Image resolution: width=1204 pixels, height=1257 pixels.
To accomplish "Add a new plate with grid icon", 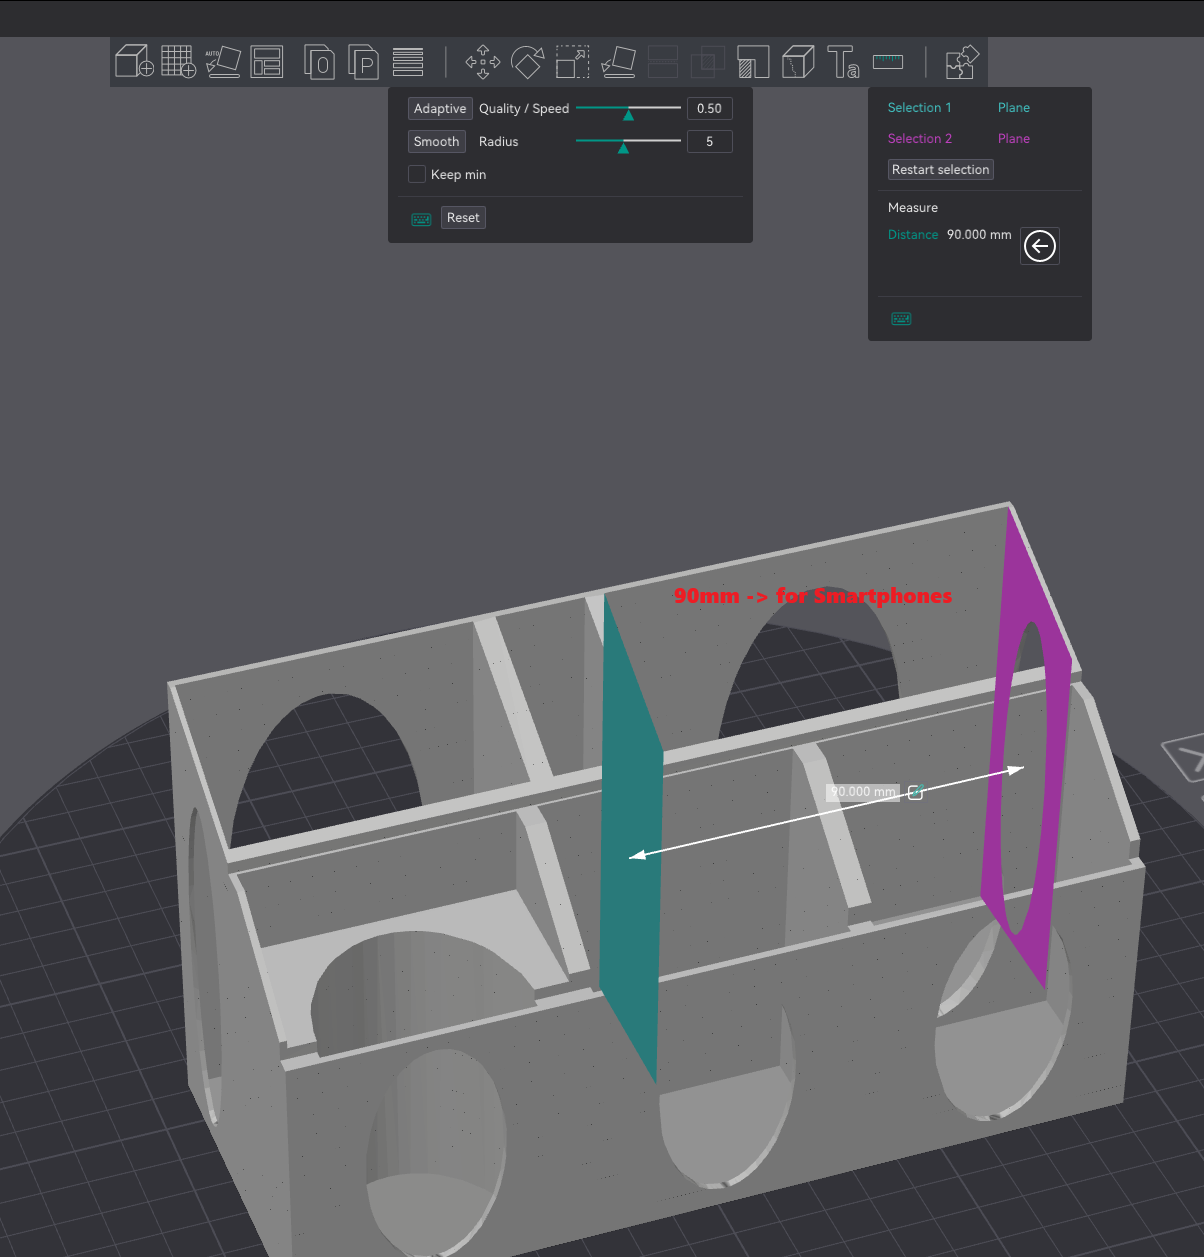I will pyautogui.click(x=178, y=62).
